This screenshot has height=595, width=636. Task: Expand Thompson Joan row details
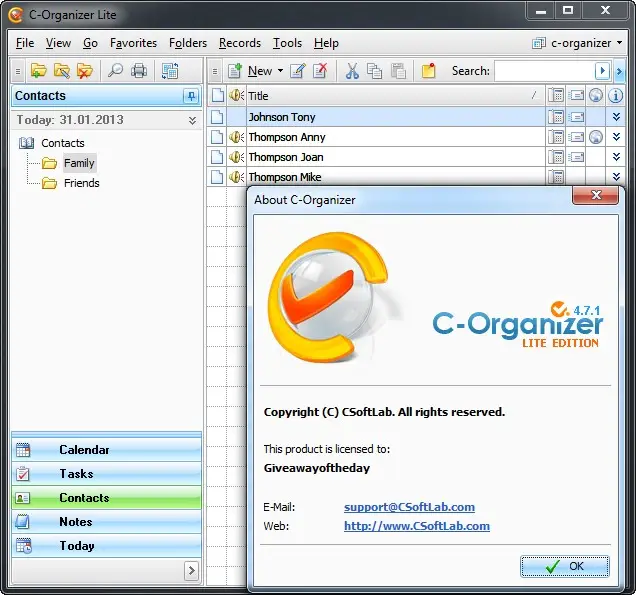616,157
